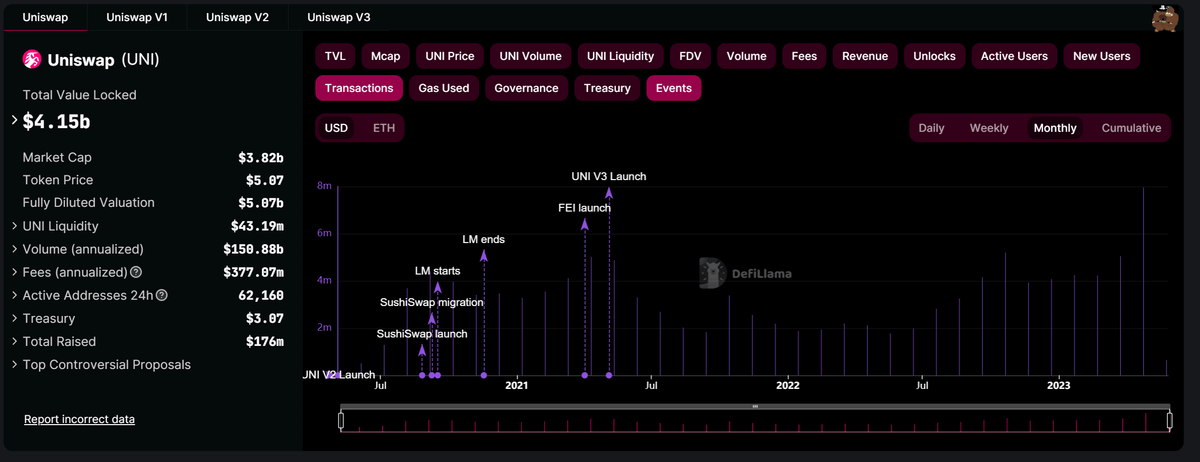This screenshot has height=462, width=1200.
Task: Toggle the Events overlay on chart
Action: point(673,88)
